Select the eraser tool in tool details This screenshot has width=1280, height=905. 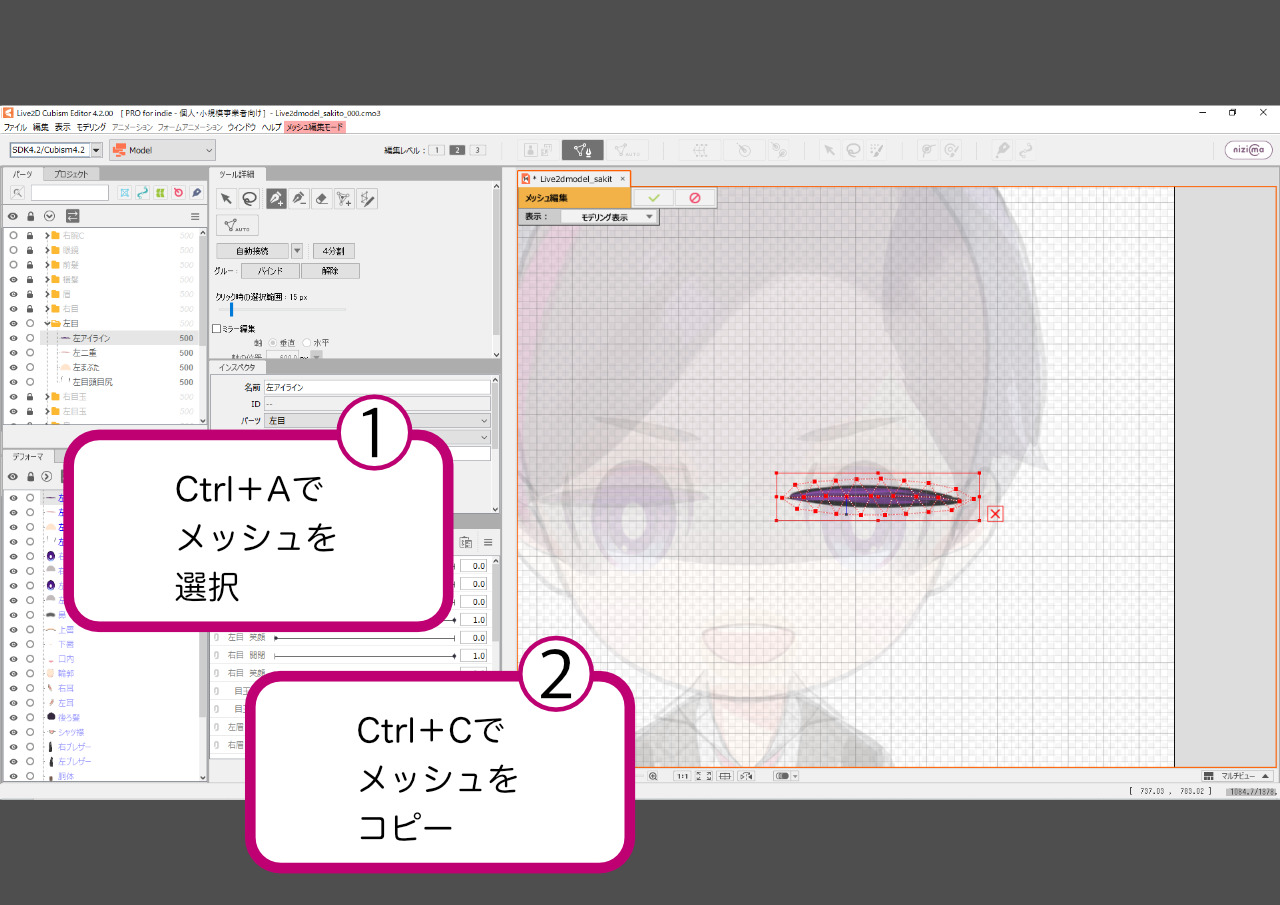[x=321, y=198]
